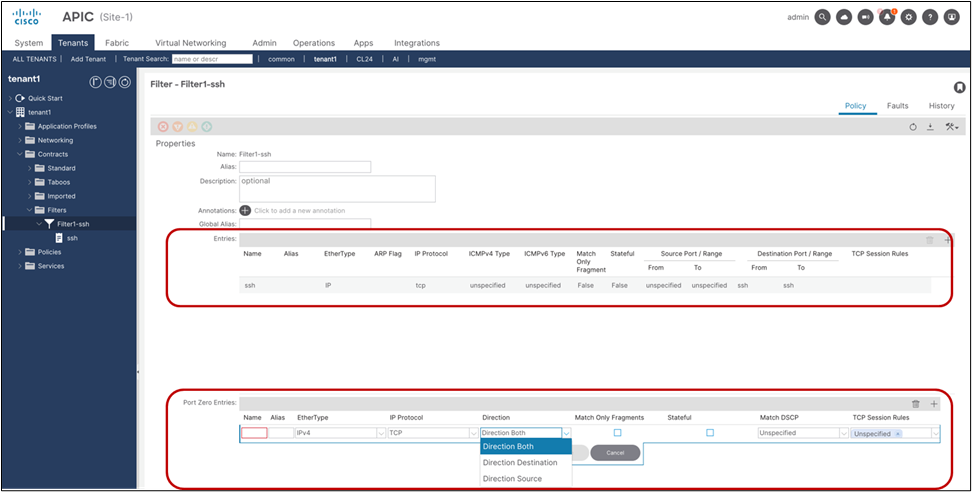Collapse the Contracts folder
972x492 pixels.
20,154
